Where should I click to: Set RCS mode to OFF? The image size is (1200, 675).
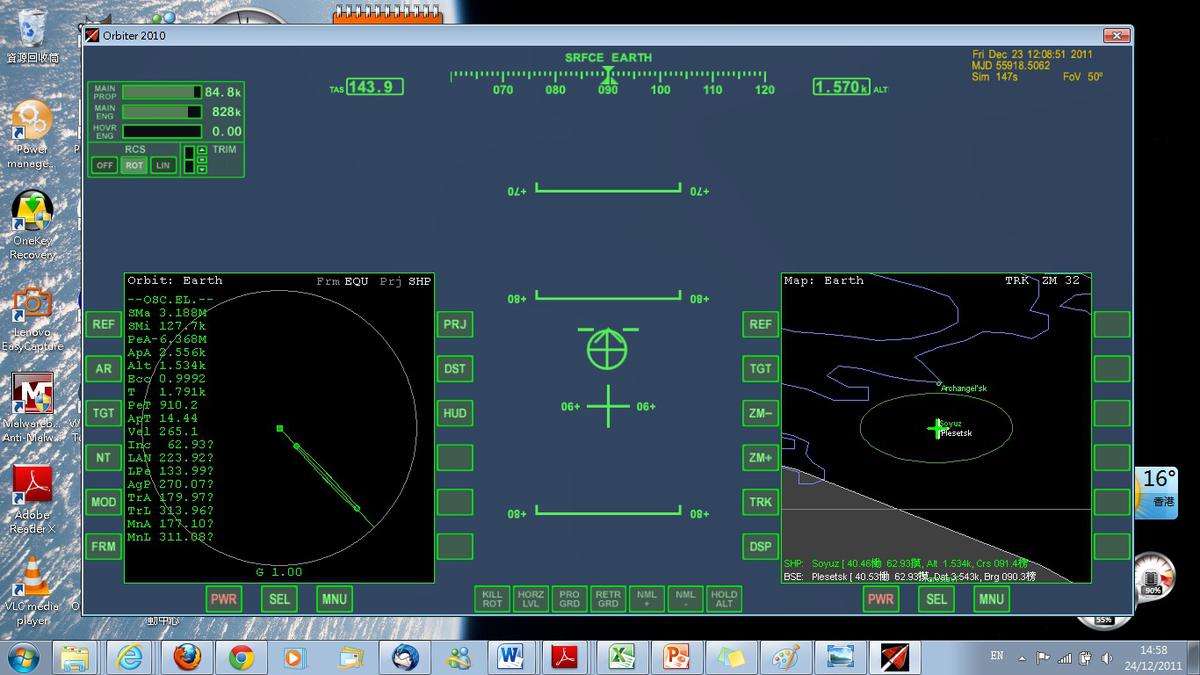pyautogui.click(x=105, y=165)
